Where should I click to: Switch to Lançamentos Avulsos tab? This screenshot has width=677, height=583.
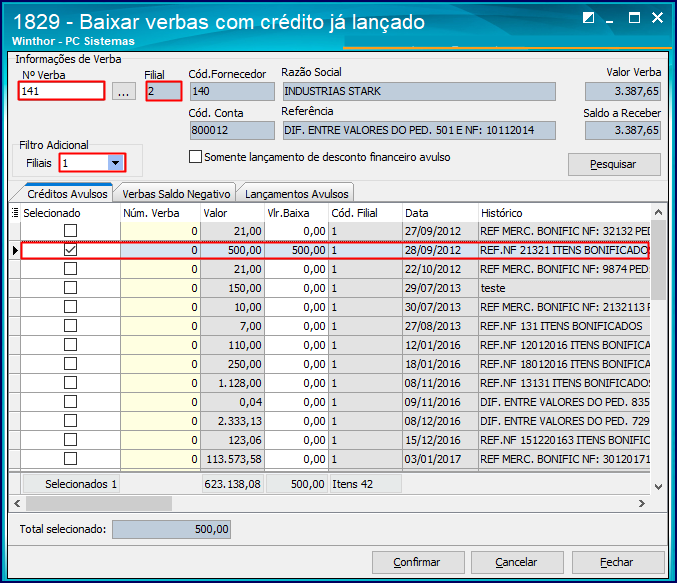click(x=296, y=194)
